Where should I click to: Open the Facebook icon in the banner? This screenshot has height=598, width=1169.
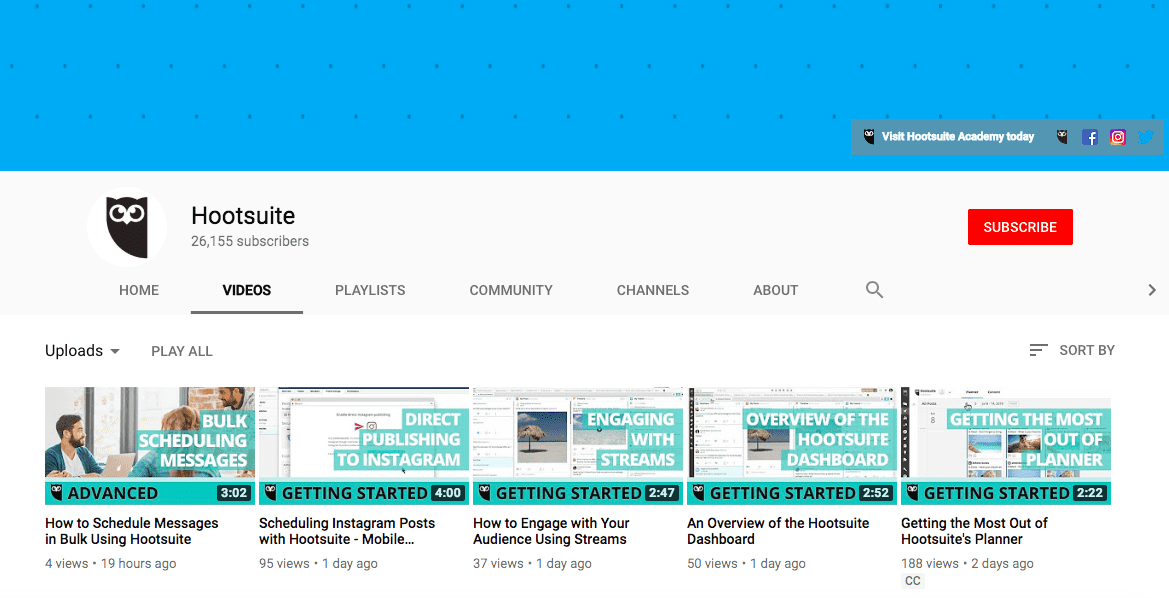(x=1090, y=137)
